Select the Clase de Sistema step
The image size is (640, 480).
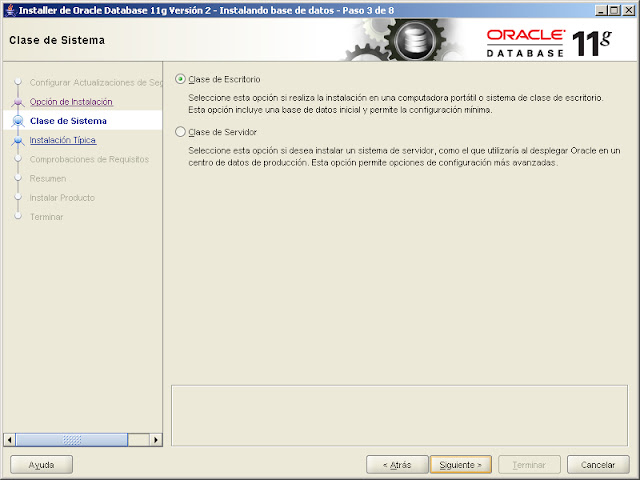click(68, 121)
